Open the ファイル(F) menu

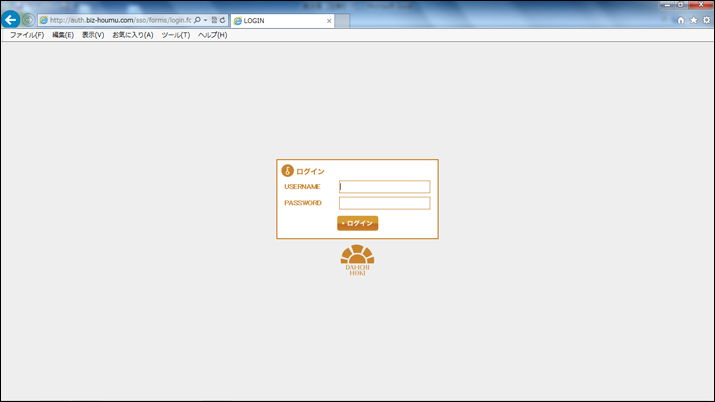coord(27,35)
